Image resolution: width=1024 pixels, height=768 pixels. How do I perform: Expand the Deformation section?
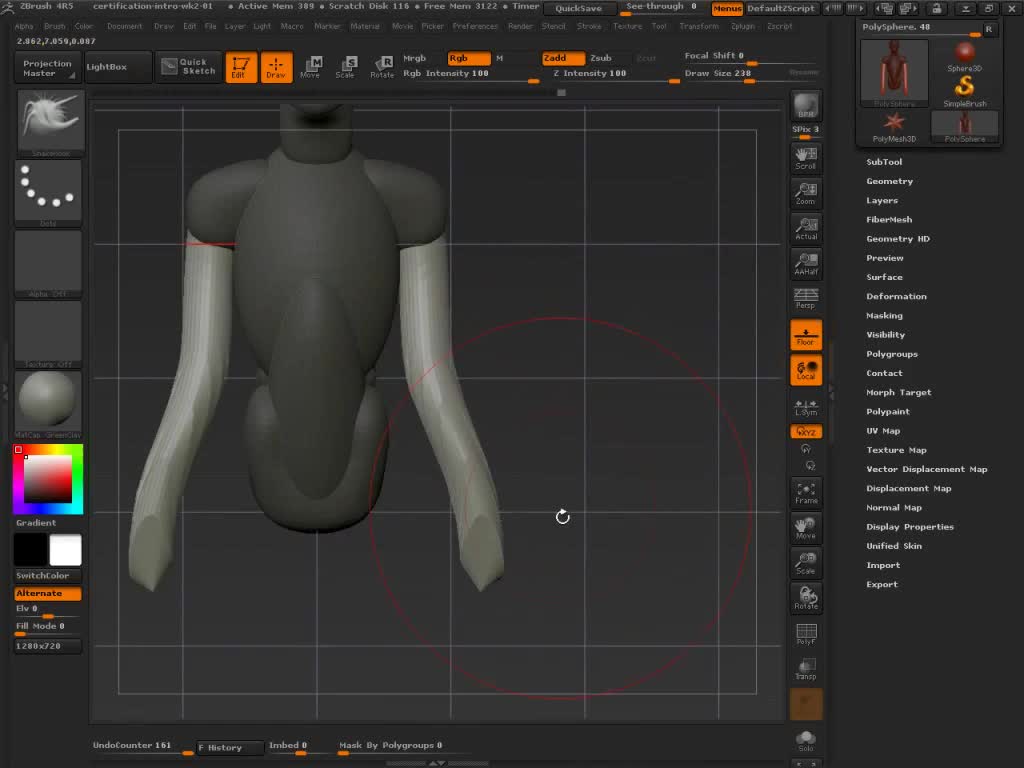tap(897, 296)
